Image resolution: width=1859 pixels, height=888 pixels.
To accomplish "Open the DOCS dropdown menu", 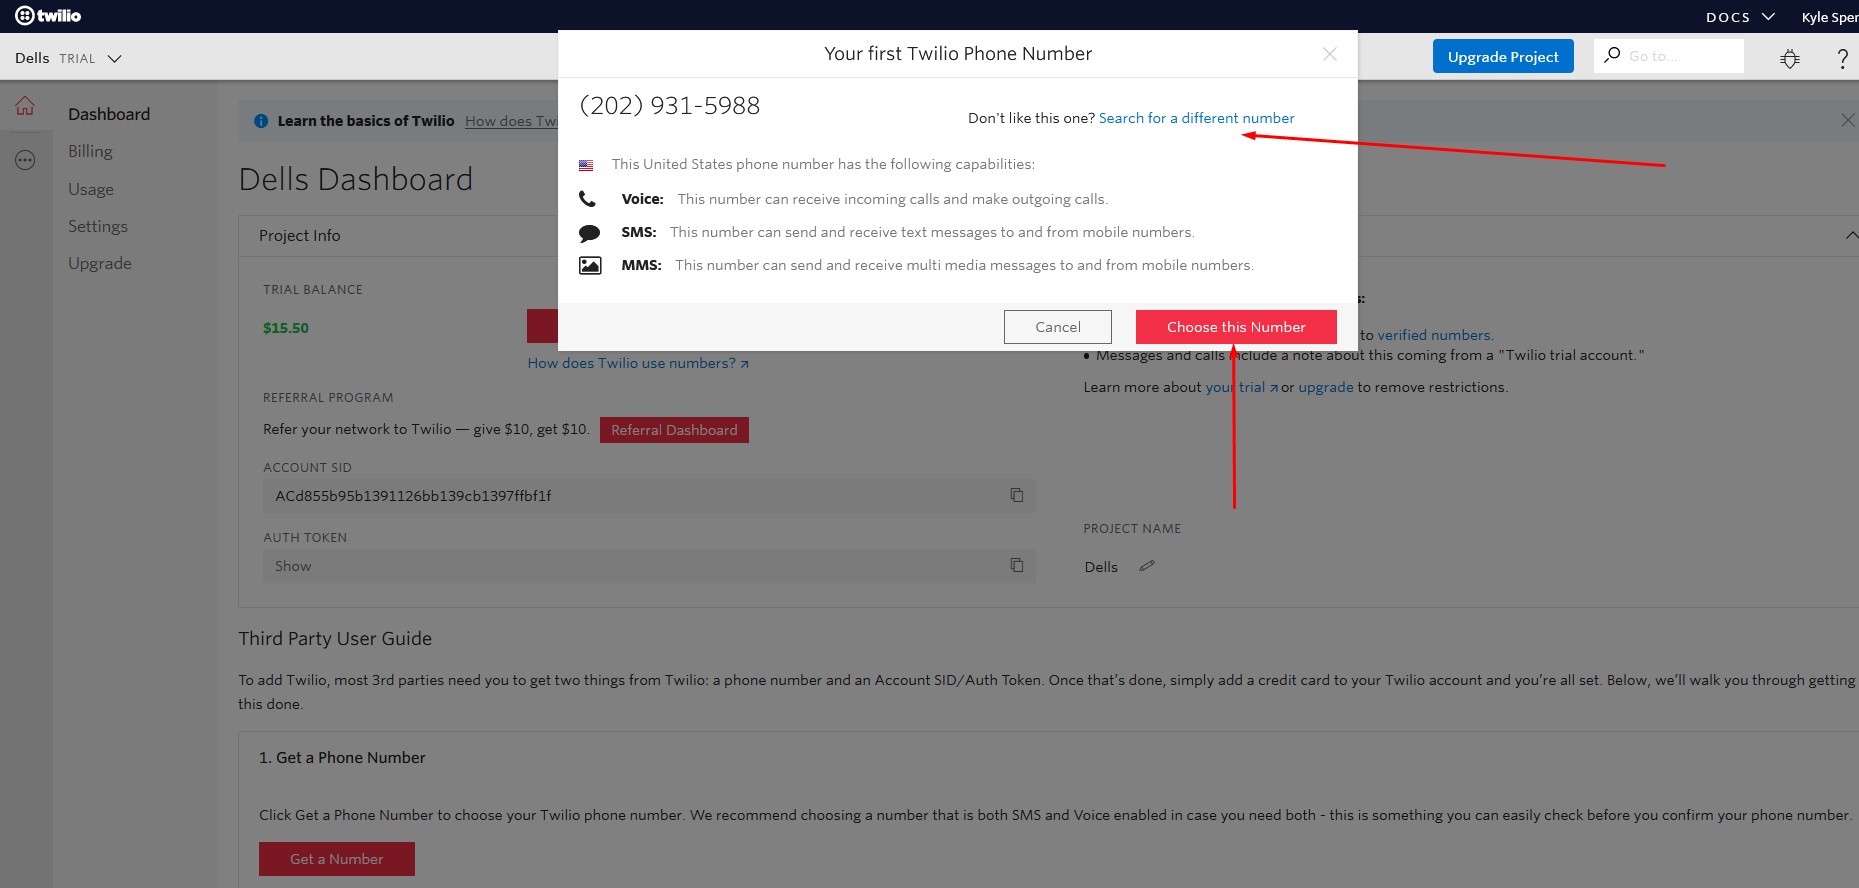I will coord(1739,17).
